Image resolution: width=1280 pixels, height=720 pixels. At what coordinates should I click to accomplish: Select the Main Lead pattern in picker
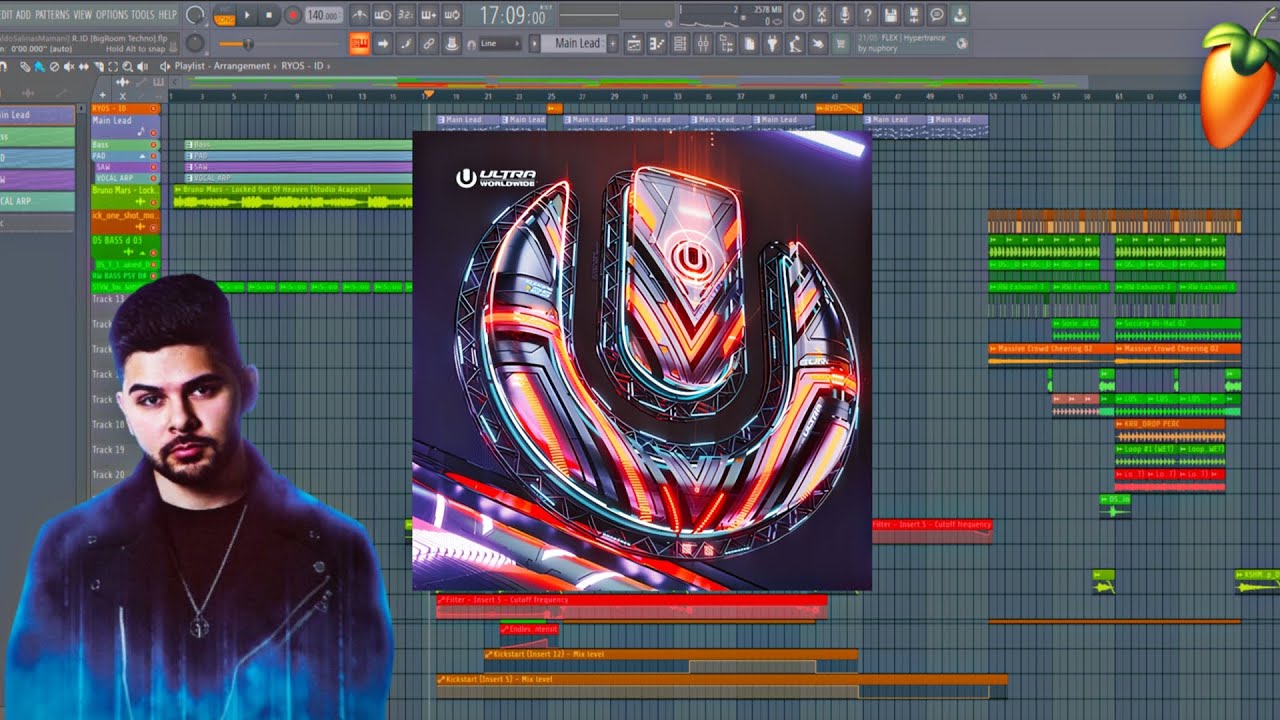tap(36, 115)
